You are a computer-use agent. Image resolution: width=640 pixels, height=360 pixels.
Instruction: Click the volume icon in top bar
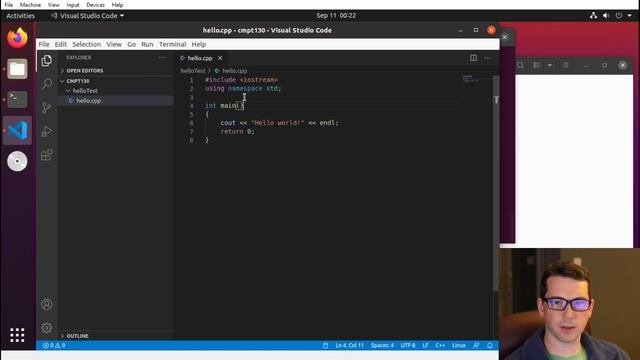(606, 16)
